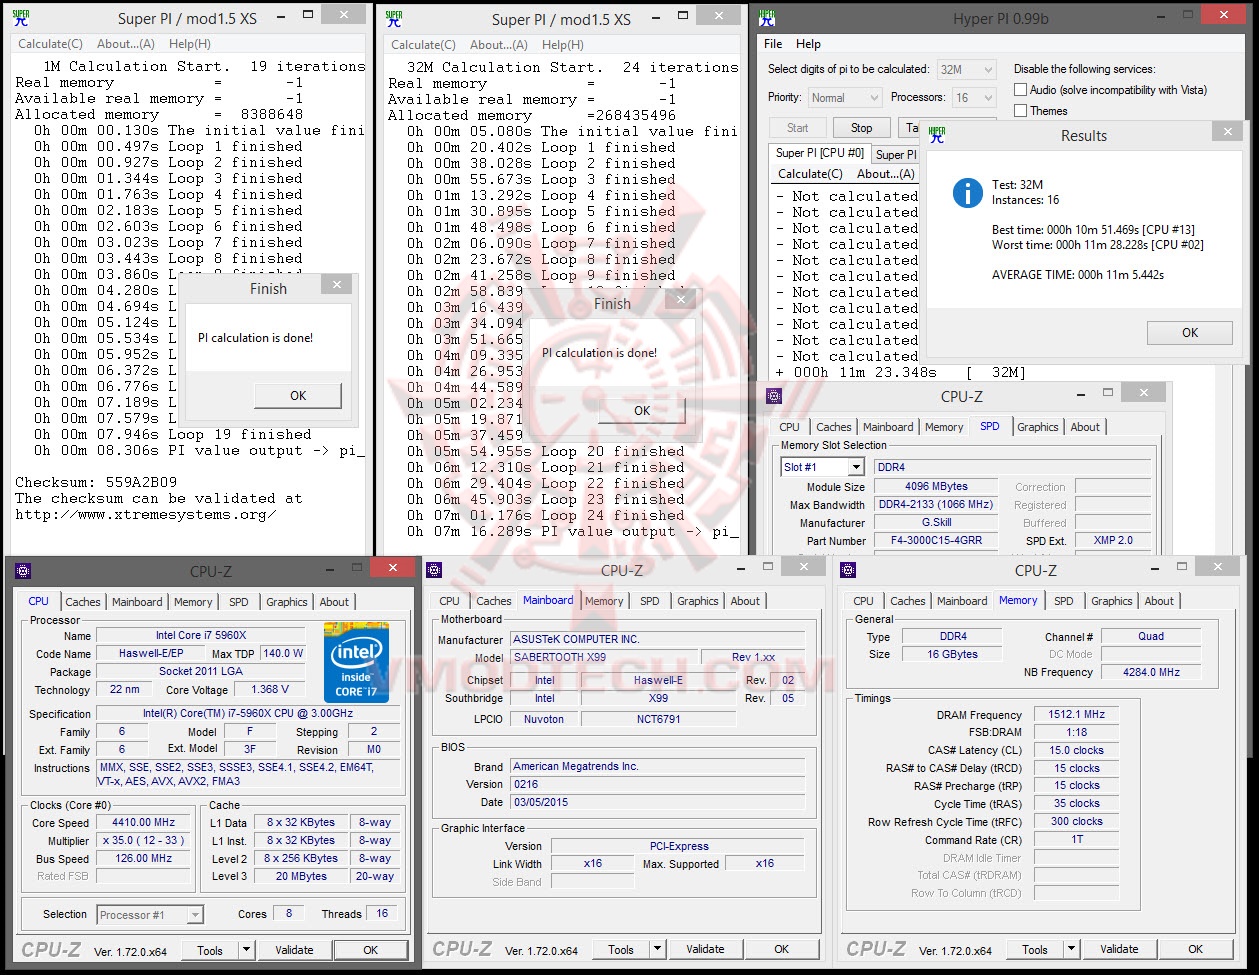Click Tools button in CPU-Z CPU window
The image size is (1259, 975).
(x=210, y=950)
